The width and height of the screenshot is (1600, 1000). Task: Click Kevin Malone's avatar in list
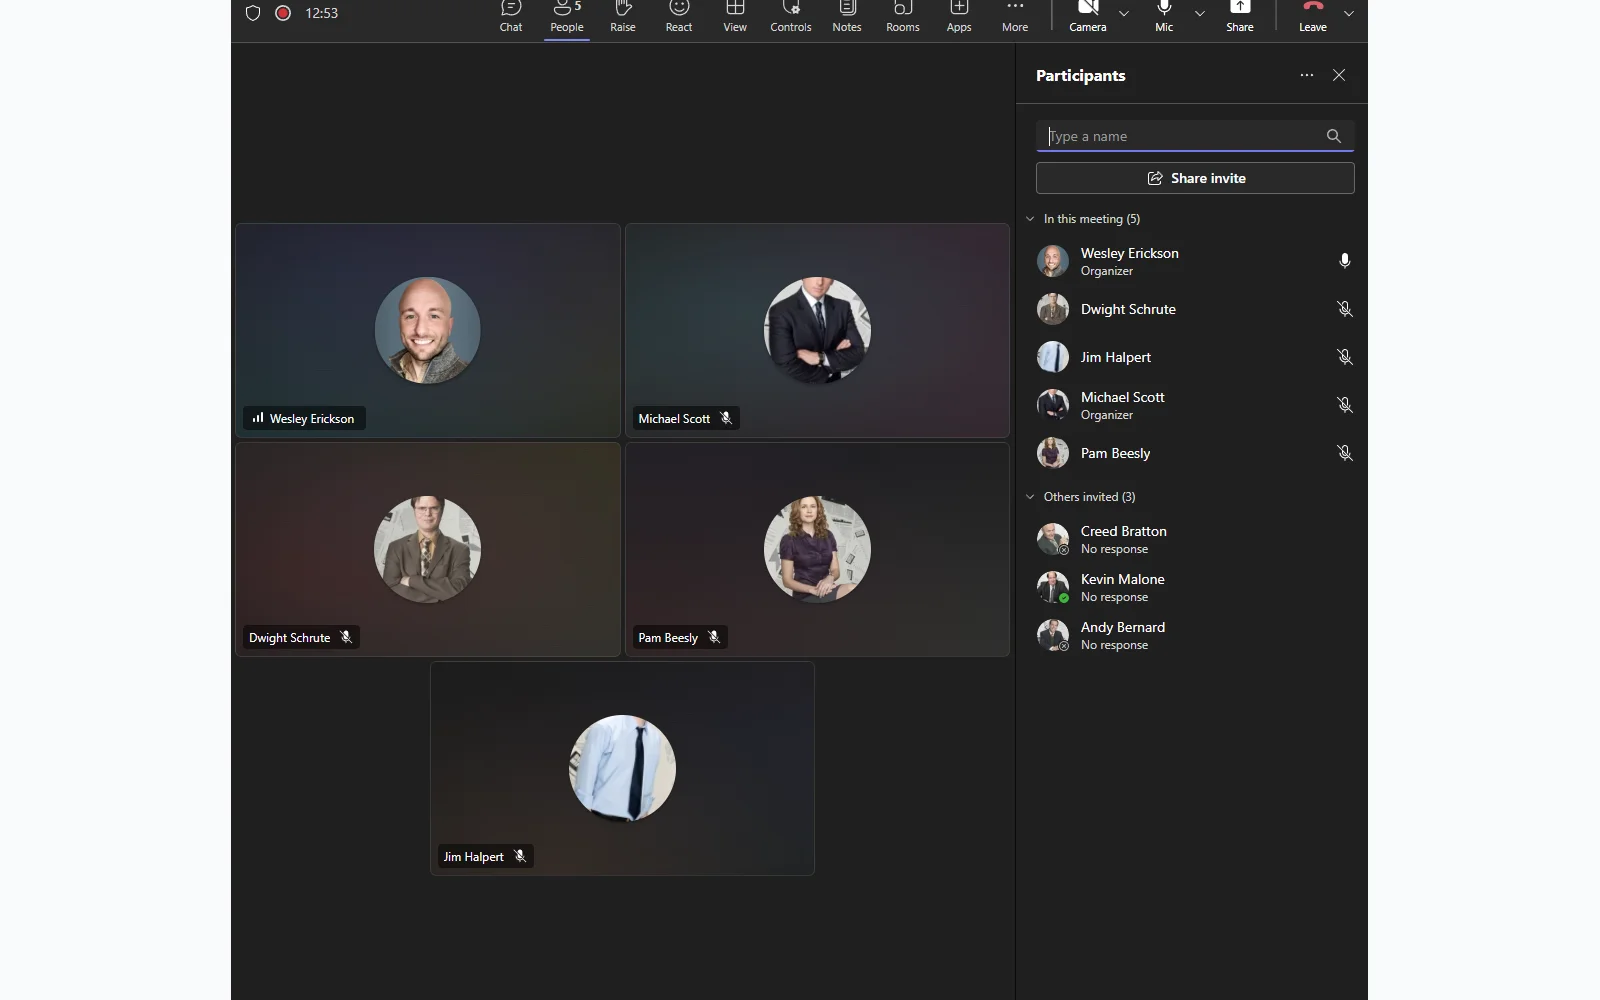pos(1053,587)
